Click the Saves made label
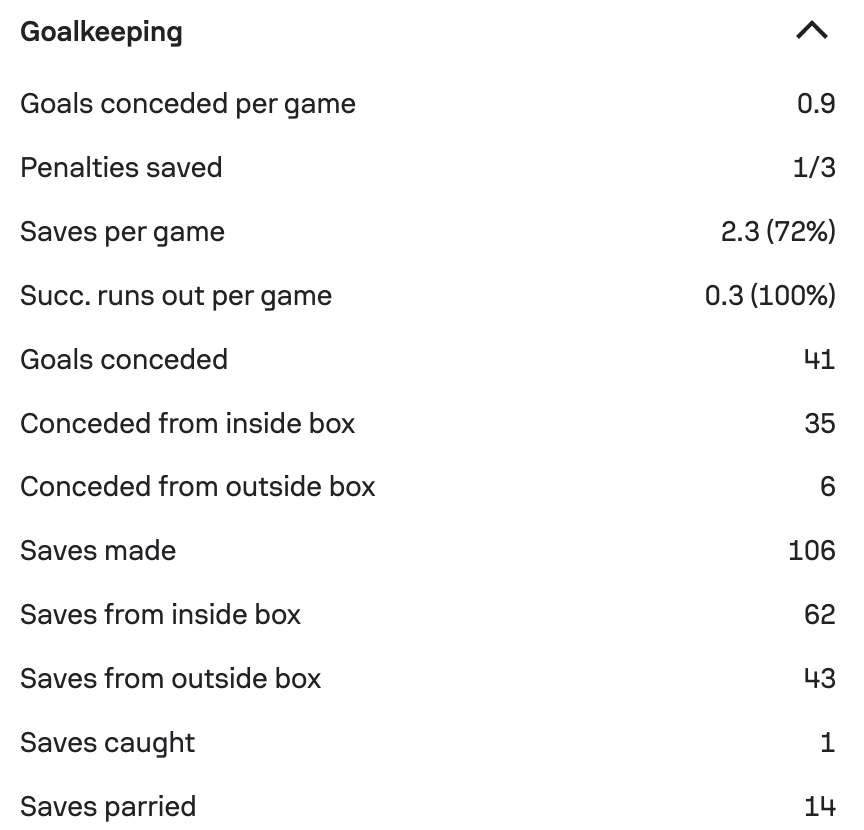 [x=98, y=551]
